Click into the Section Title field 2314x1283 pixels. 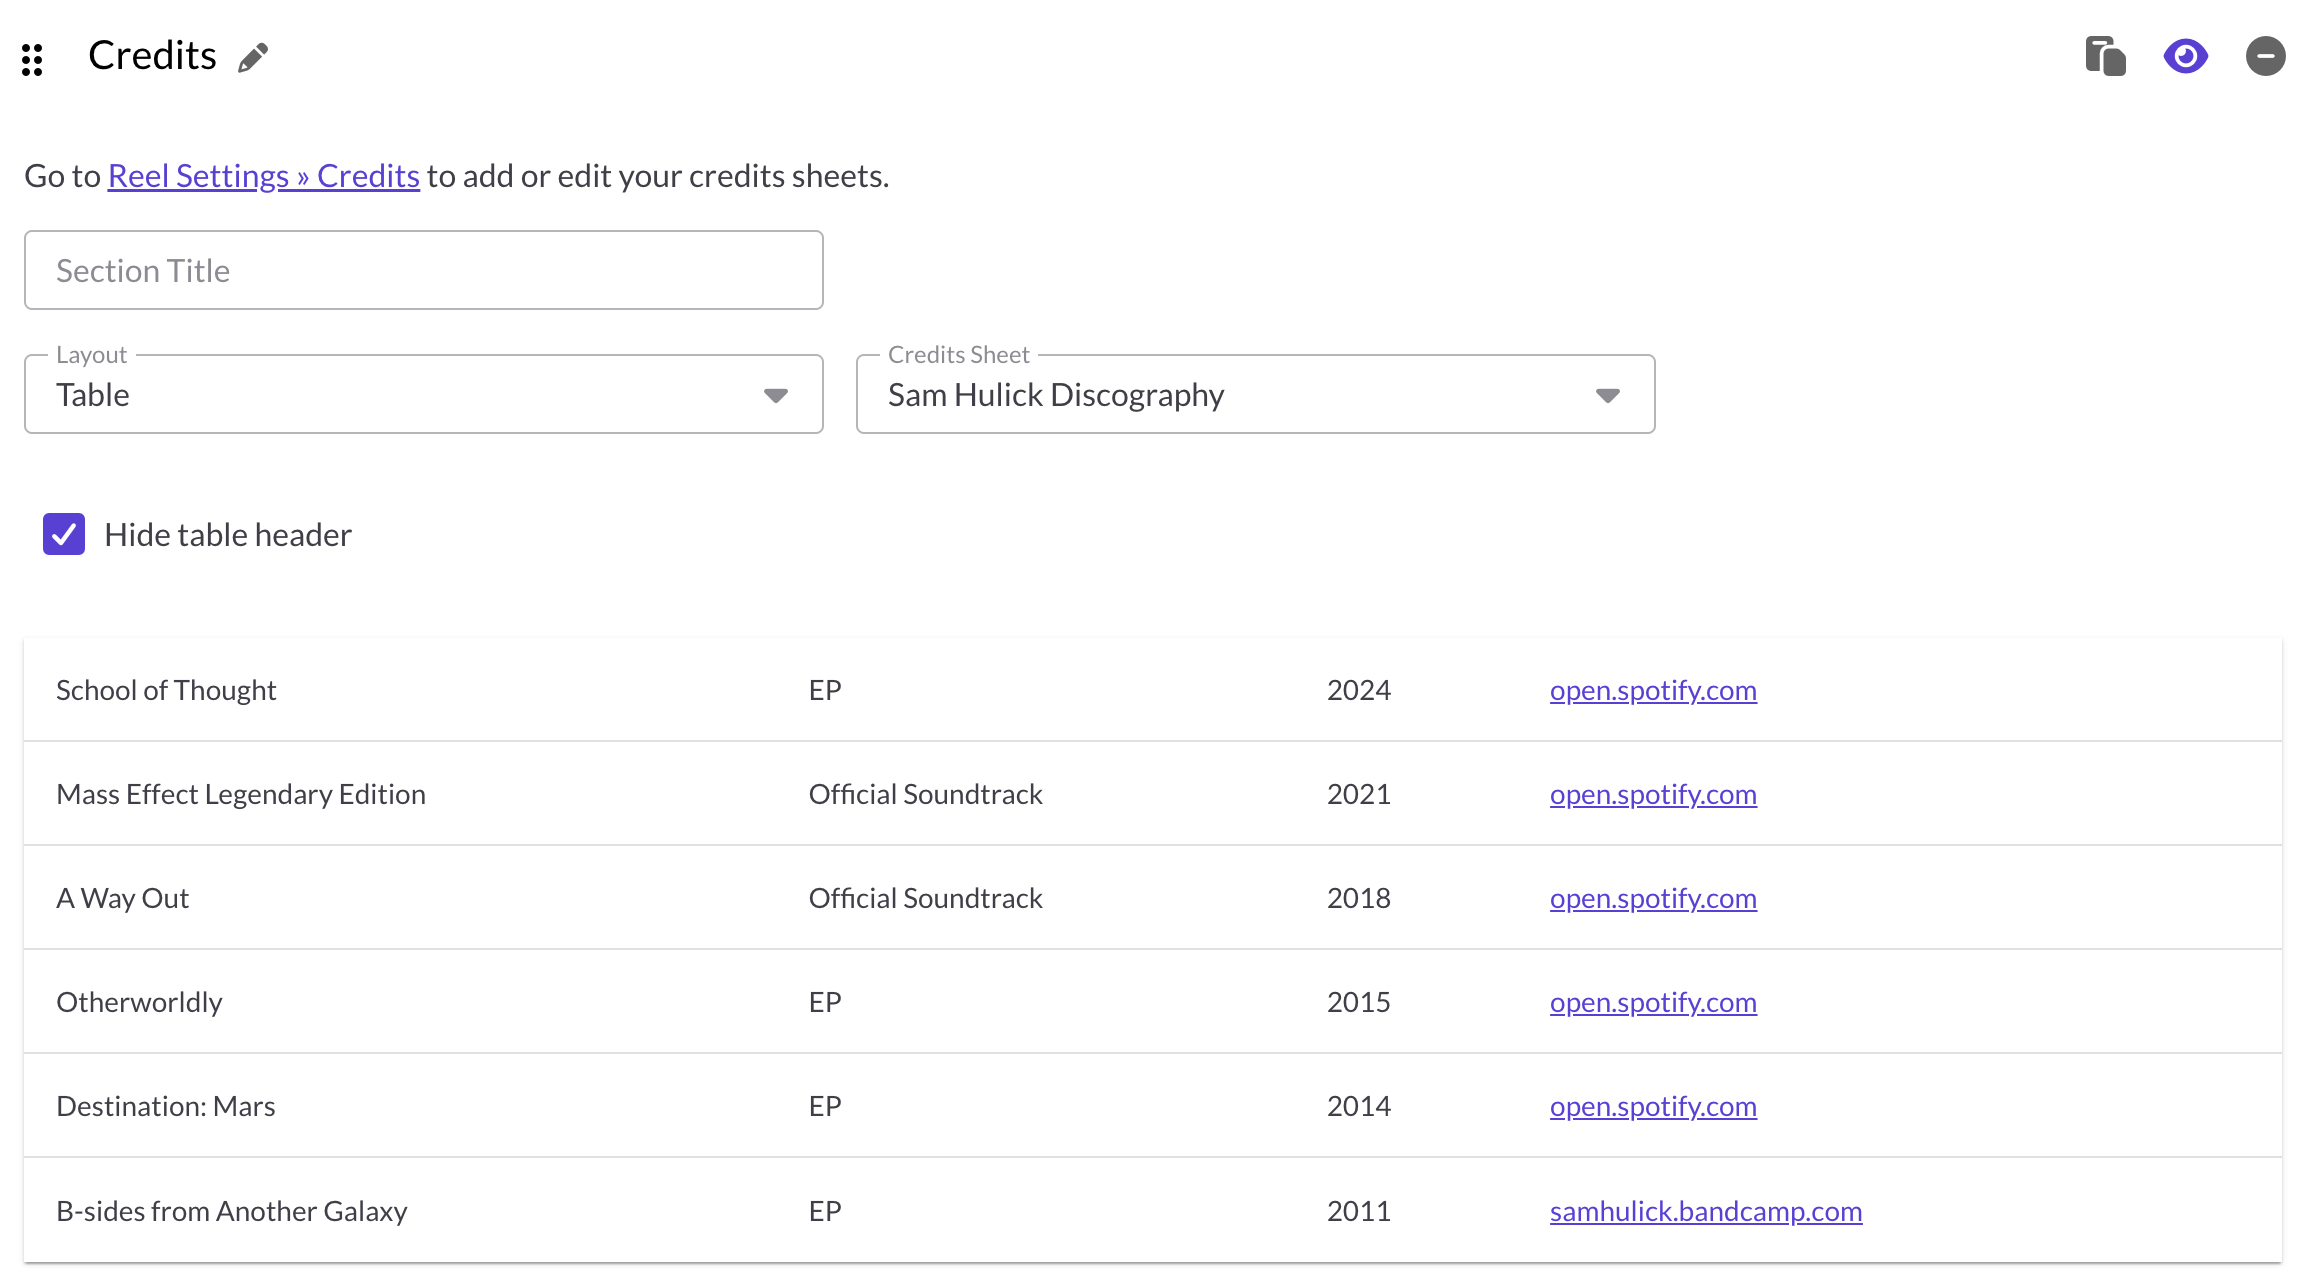pyautogui.click(x=423, y=271)
